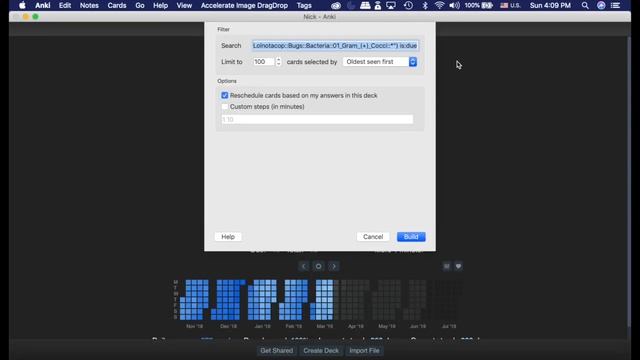Open the View menu

tap(184, 5)
